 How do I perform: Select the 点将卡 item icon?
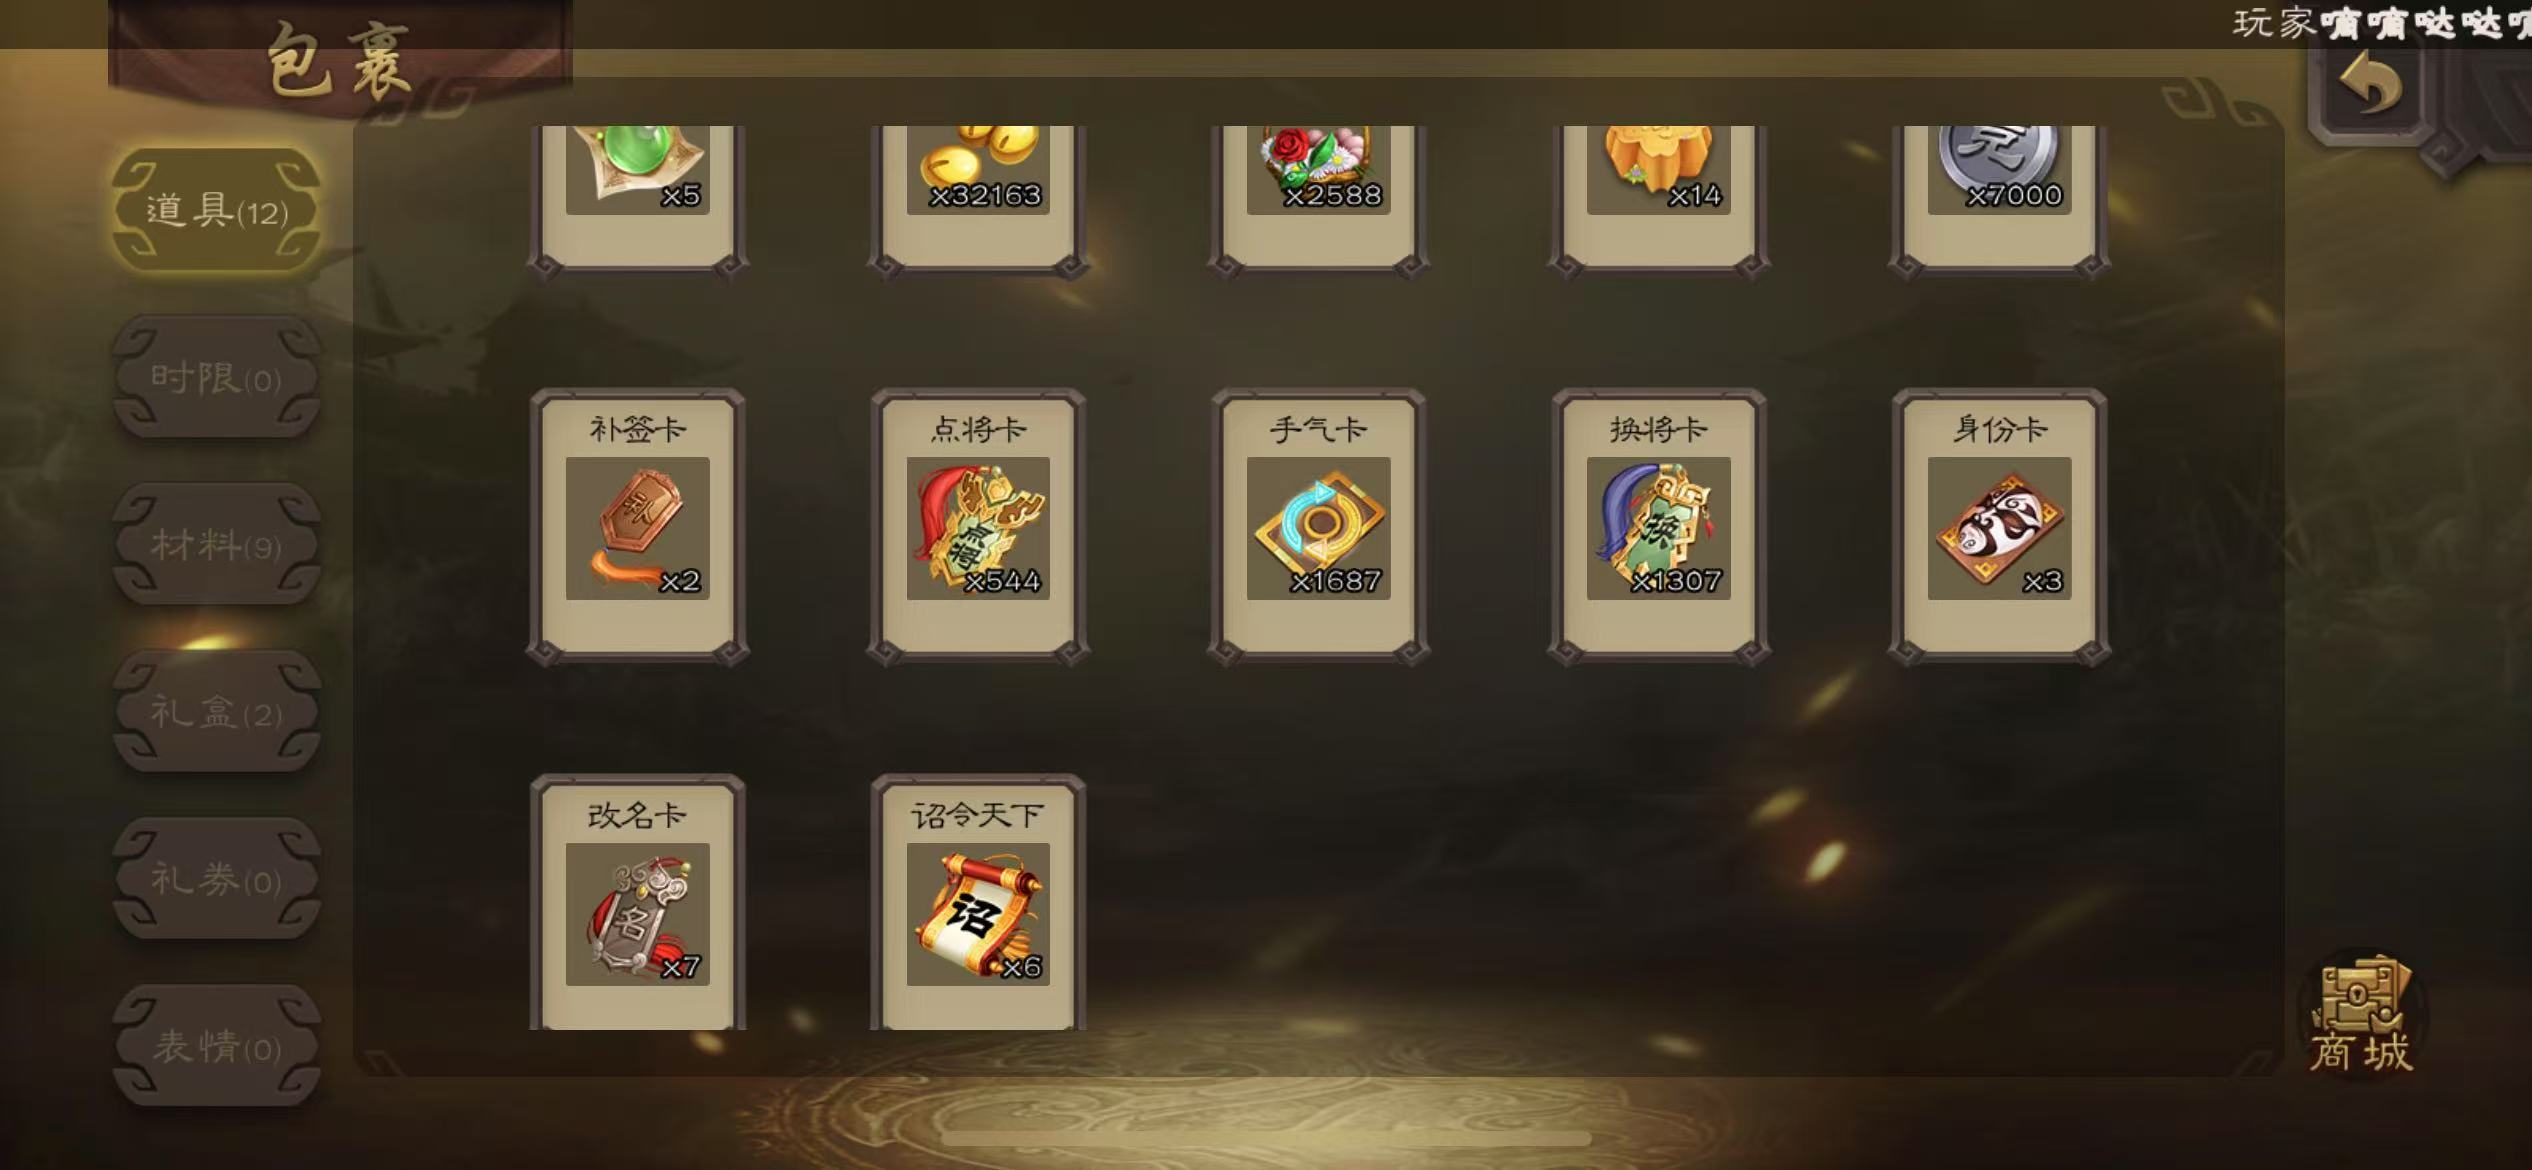pyautogui.click(x=978, y=528)
